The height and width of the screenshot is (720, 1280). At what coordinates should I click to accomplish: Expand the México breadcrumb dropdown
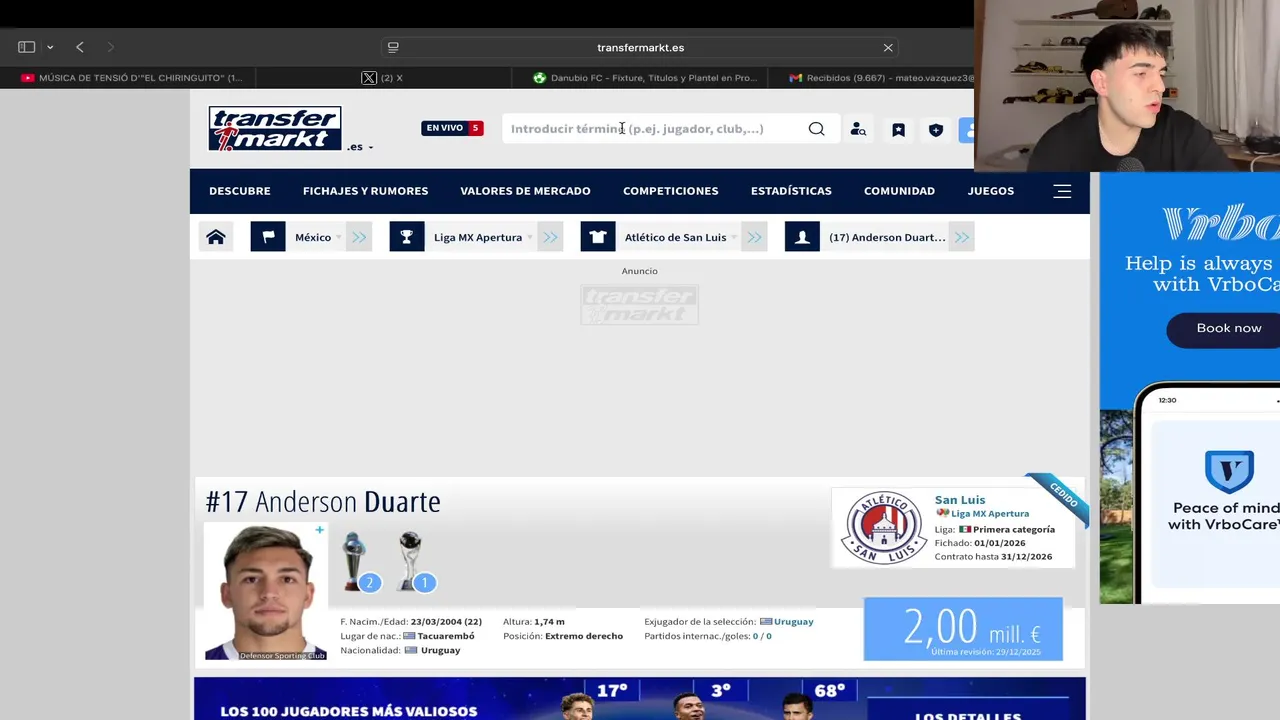point(338,238)
